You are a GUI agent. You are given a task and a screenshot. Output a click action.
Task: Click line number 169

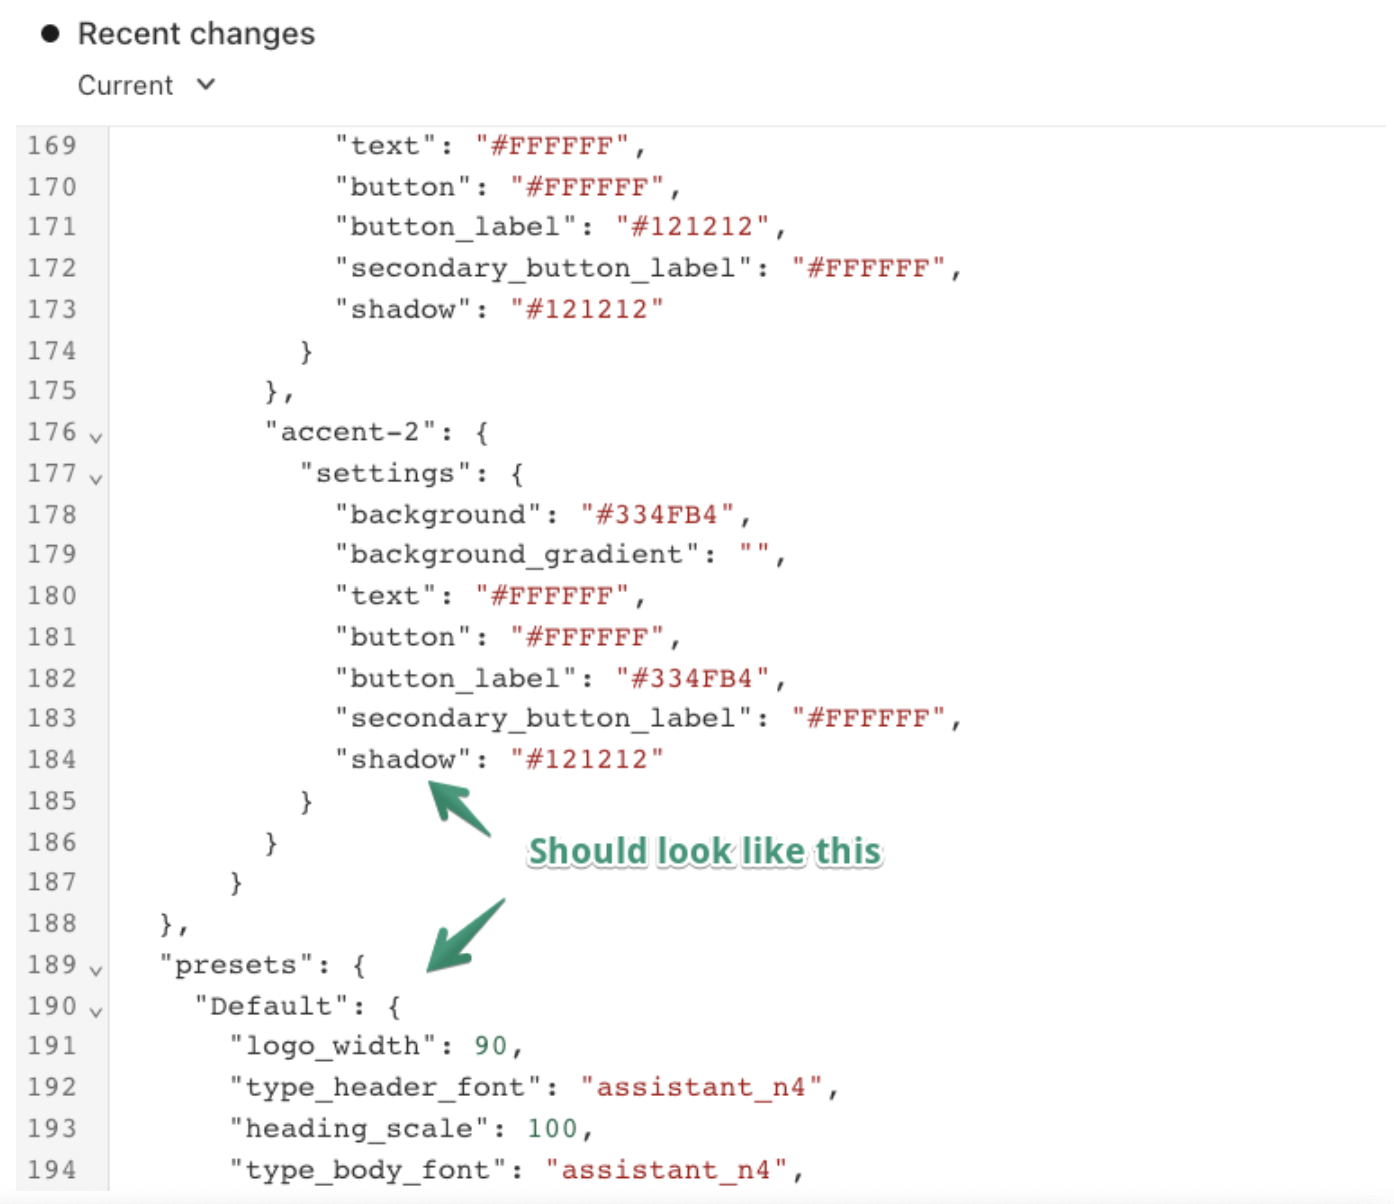(52, 145)
